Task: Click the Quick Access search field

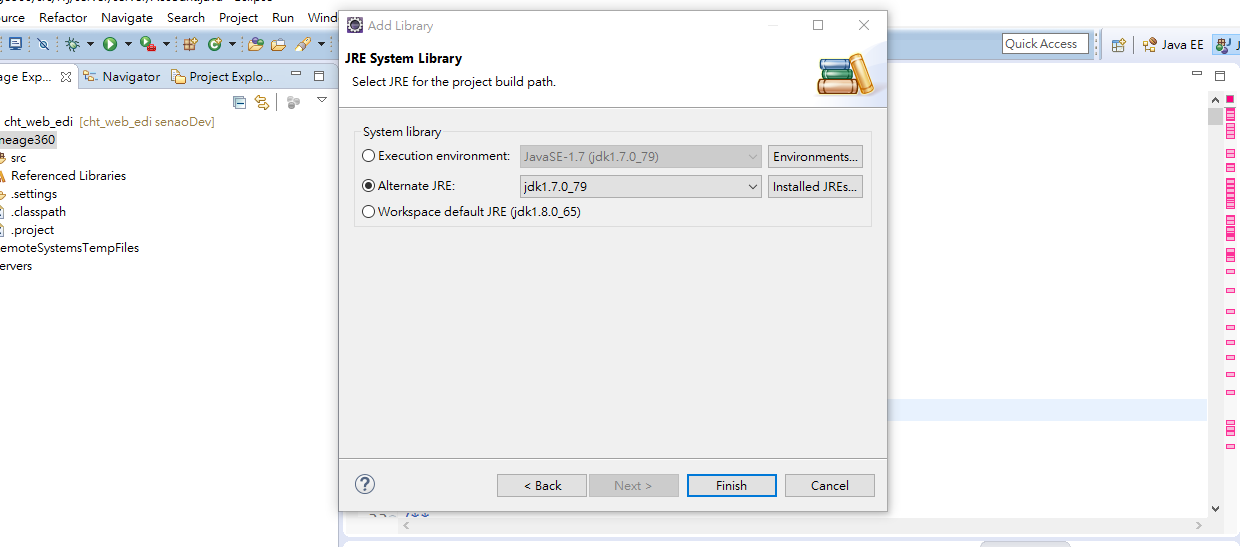Action: pyautogui.click(x=1045, y=44)
